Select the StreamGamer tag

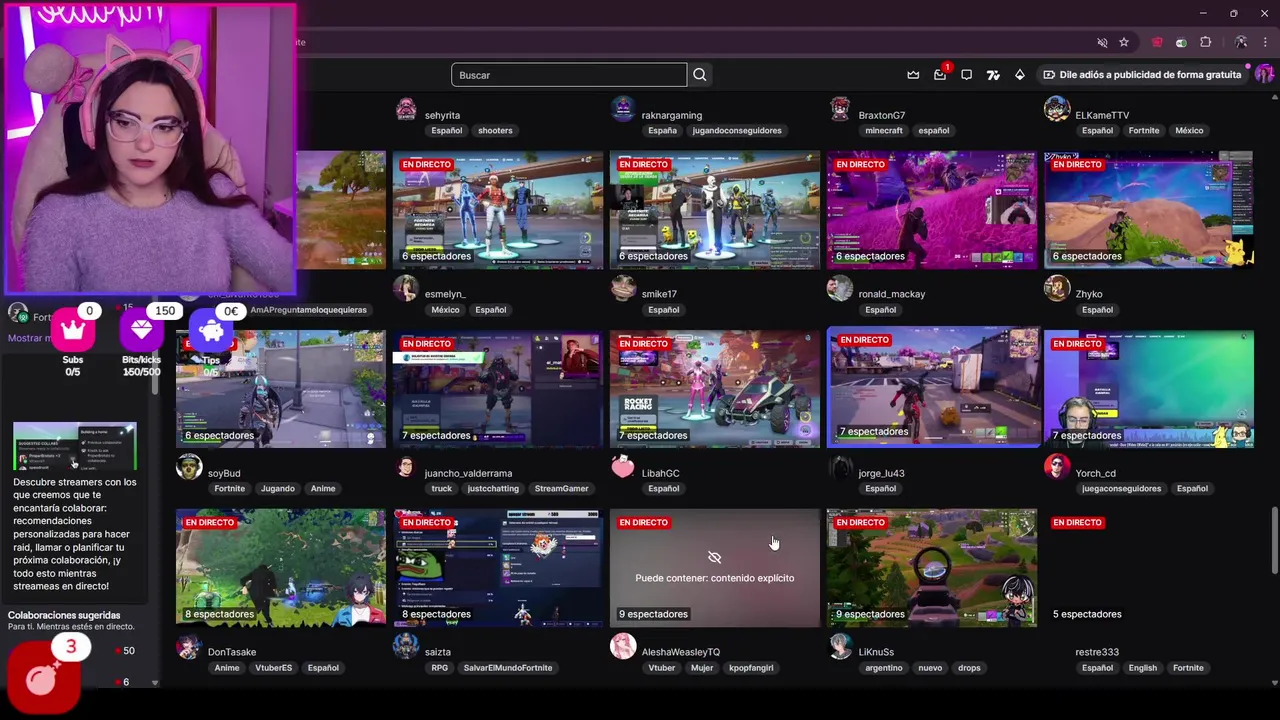click(x=561, y=488)
